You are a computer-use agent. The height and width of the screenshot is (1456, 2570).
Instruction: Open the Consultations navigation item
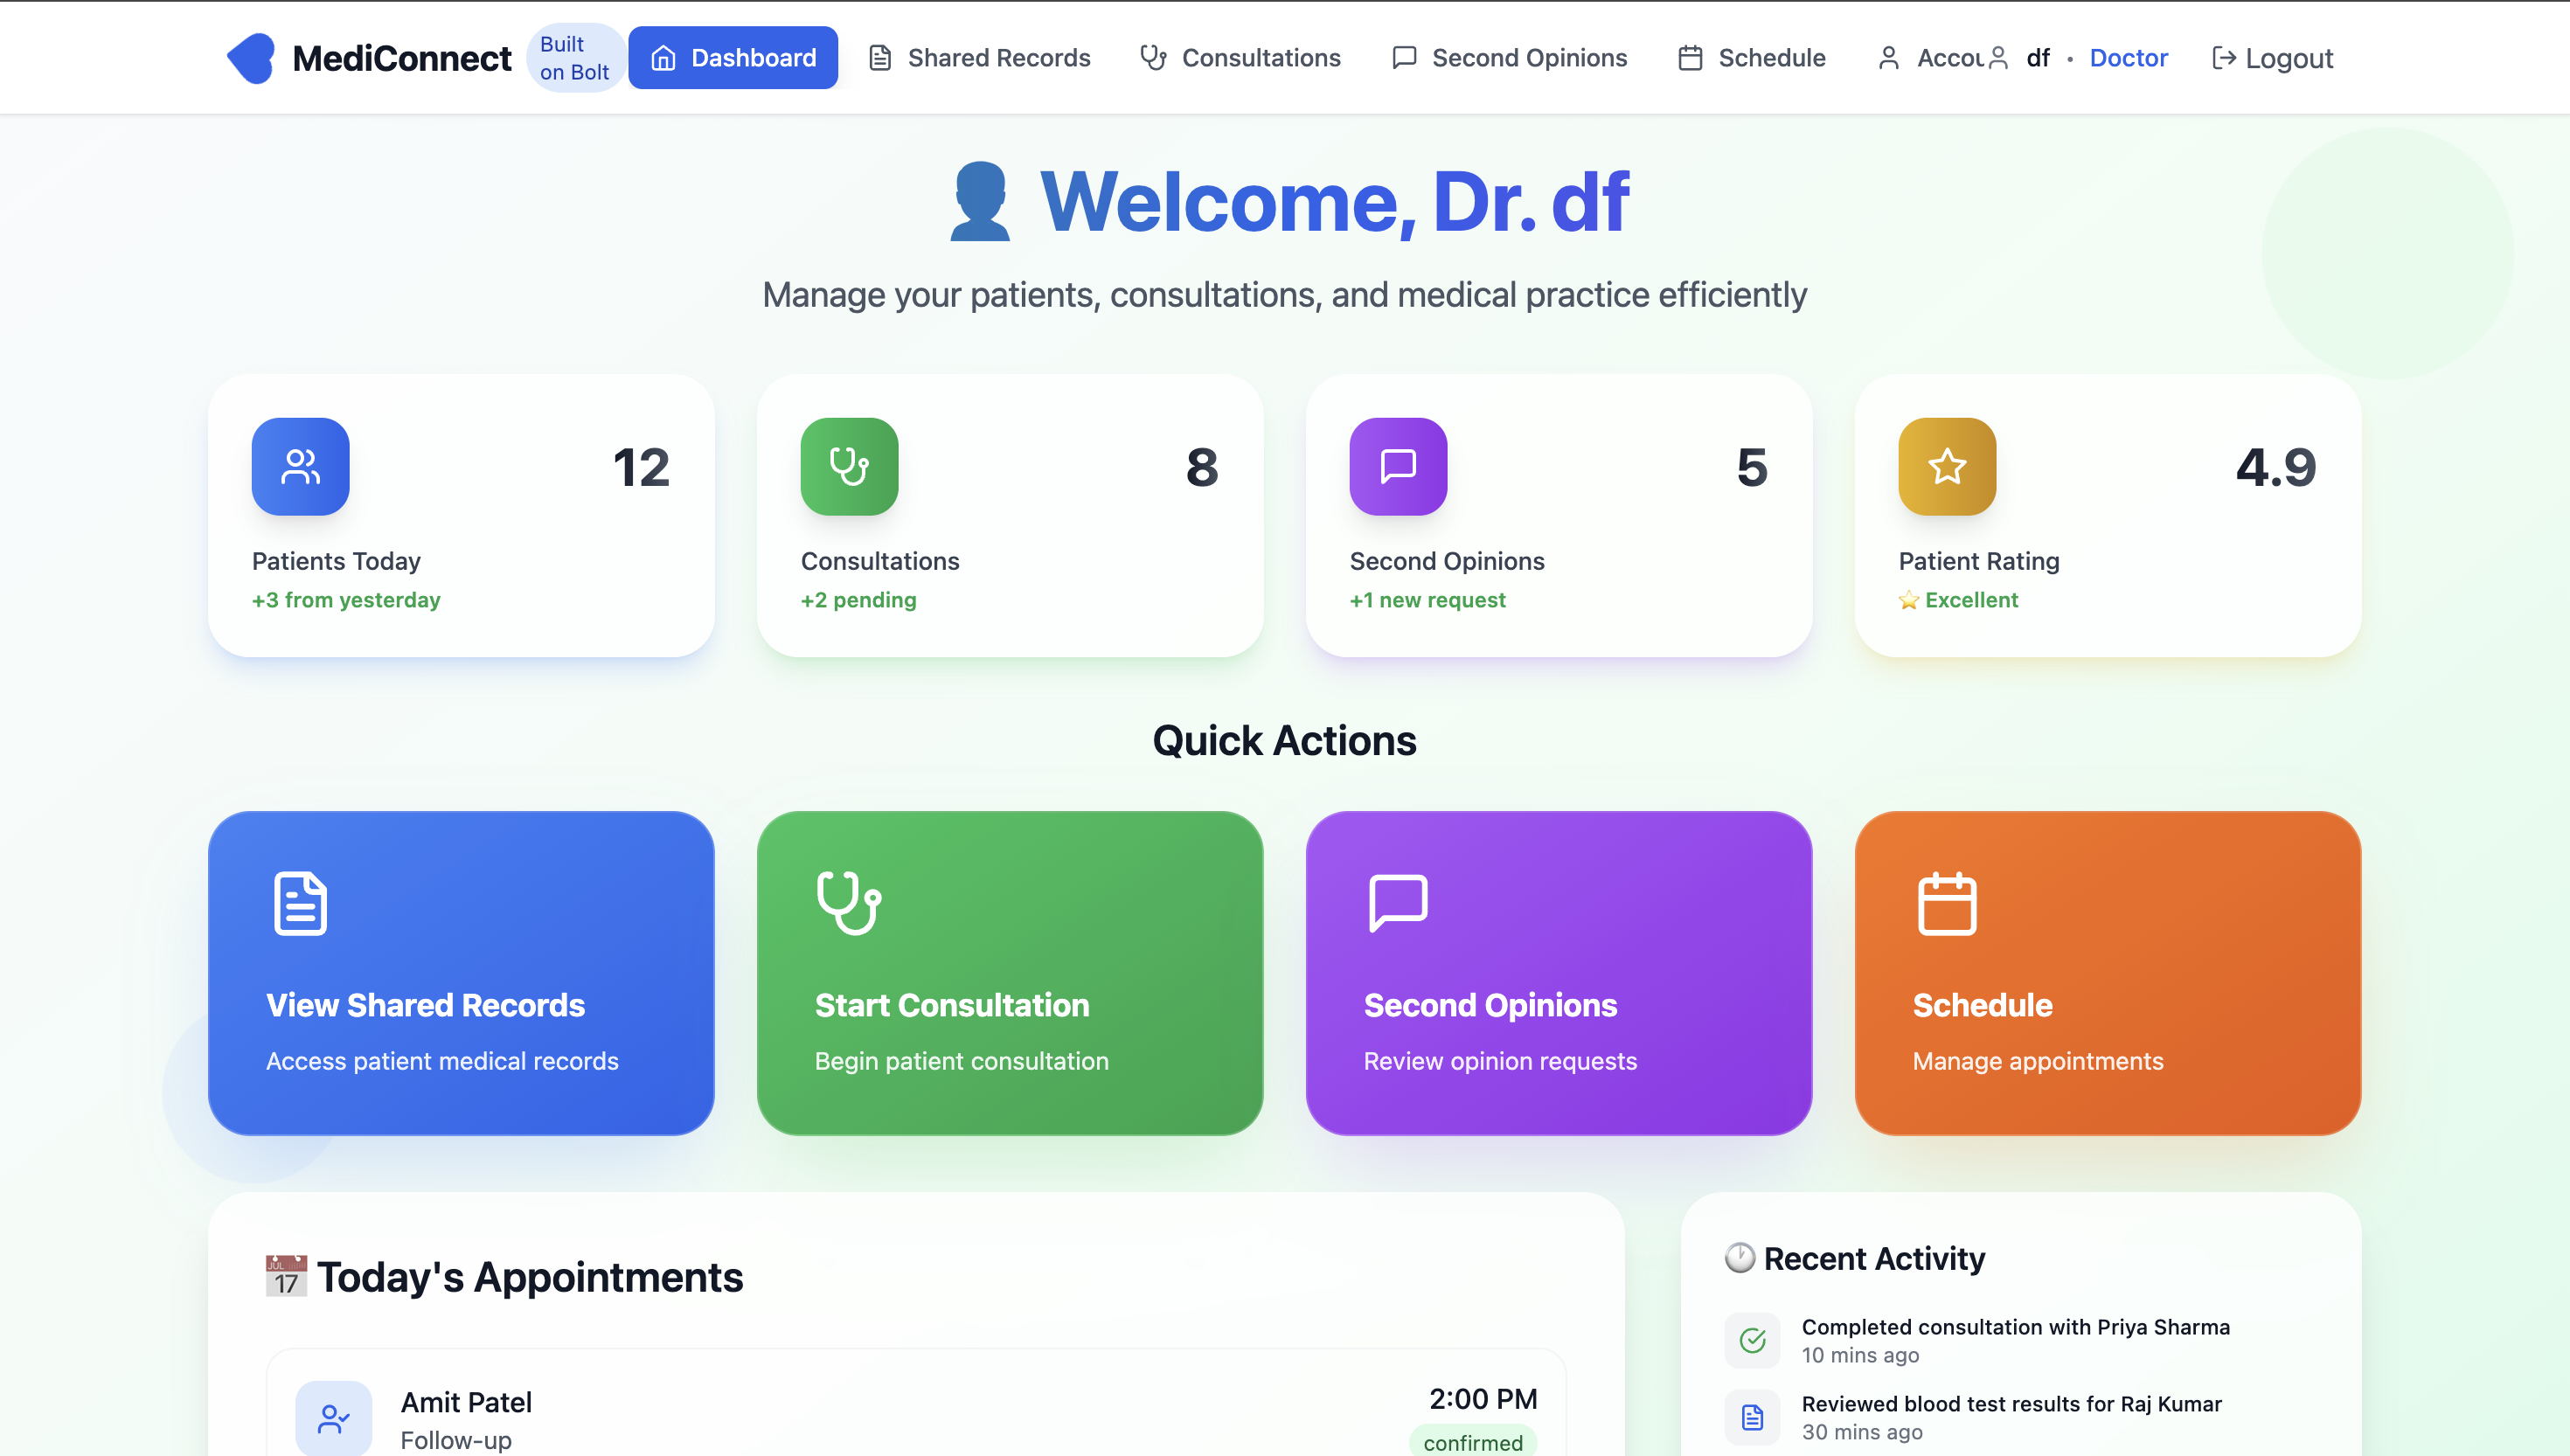pyautogui.click(x=1240, y=58)
